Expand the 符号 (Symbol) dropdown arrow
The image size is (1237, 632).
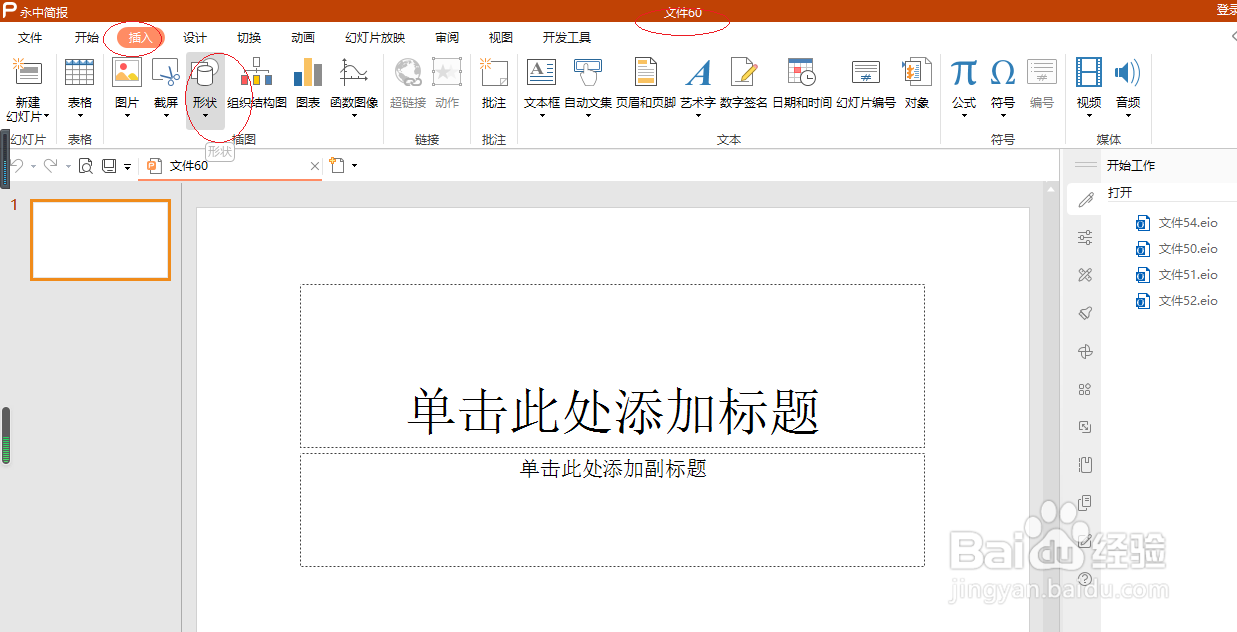tap(1003, 113)
